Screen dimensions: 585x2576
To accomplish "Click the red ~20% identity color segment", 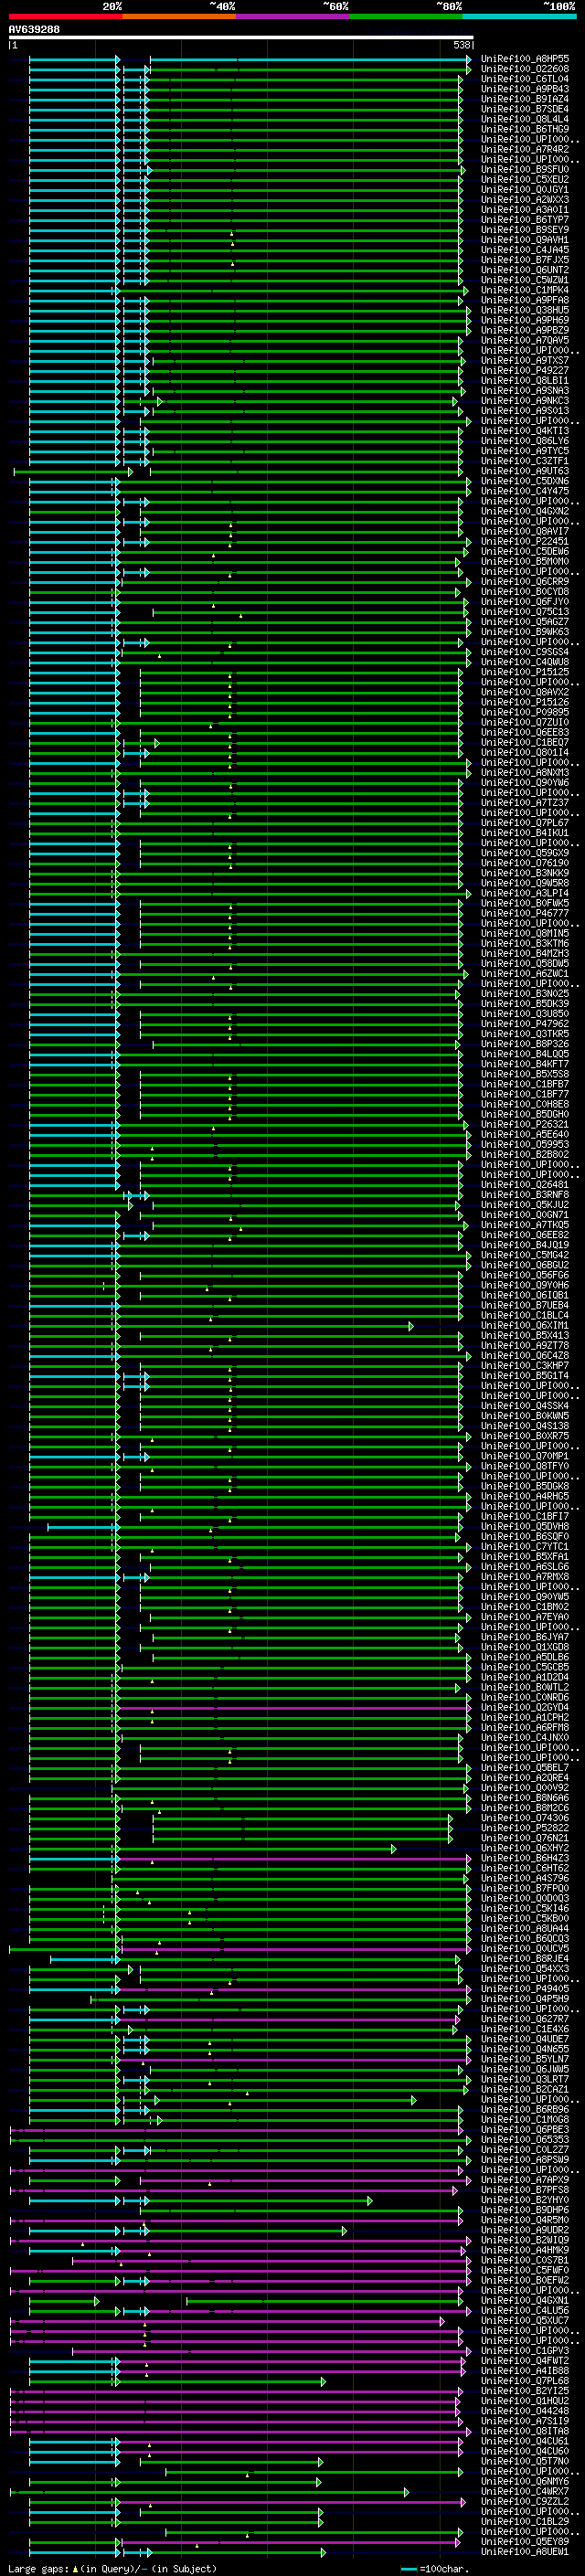I will (x=65, y=16).
